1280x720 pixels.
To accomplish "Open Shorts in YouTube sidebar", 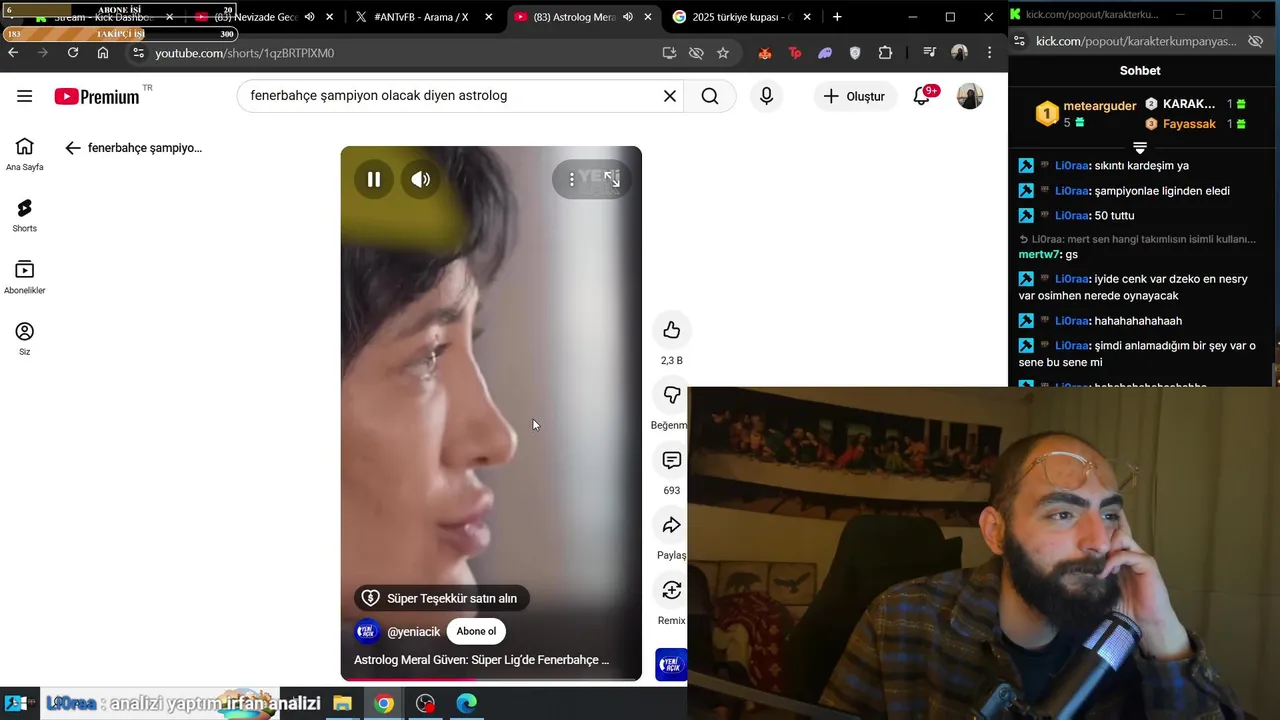I will (24, 215).
